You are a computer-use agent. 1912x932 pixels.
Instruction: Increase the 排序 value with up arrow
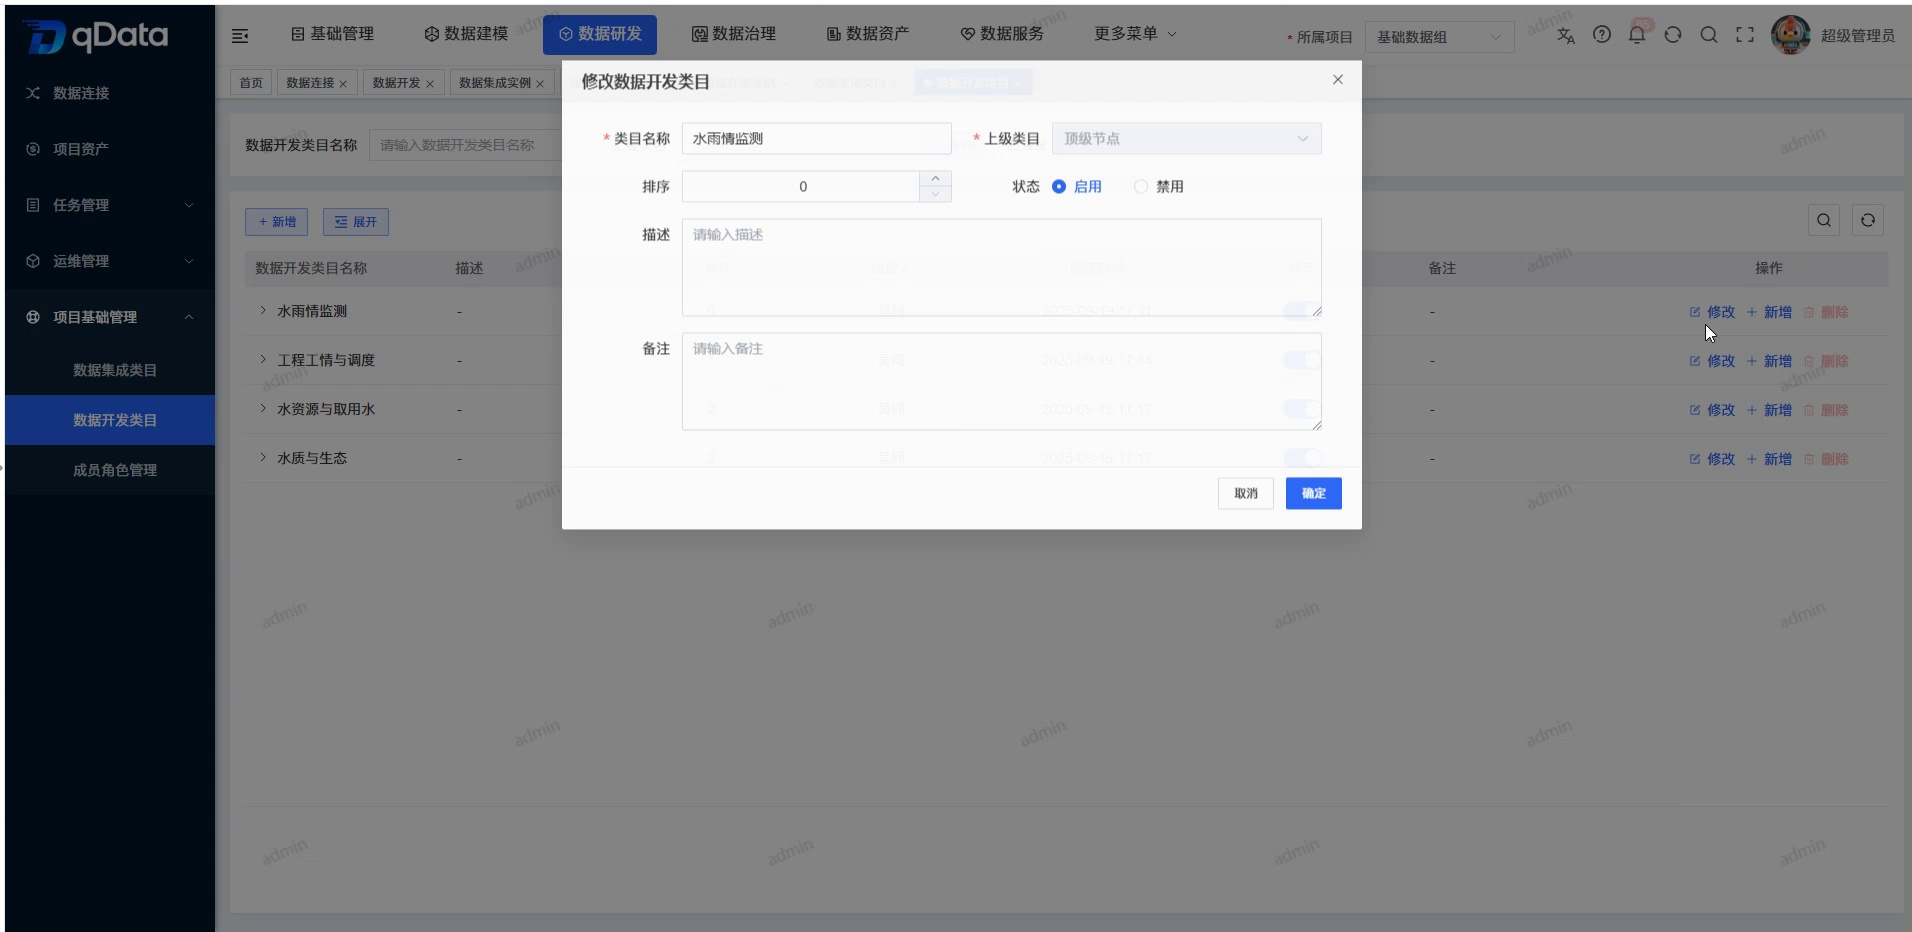click(x=935, y=178)
